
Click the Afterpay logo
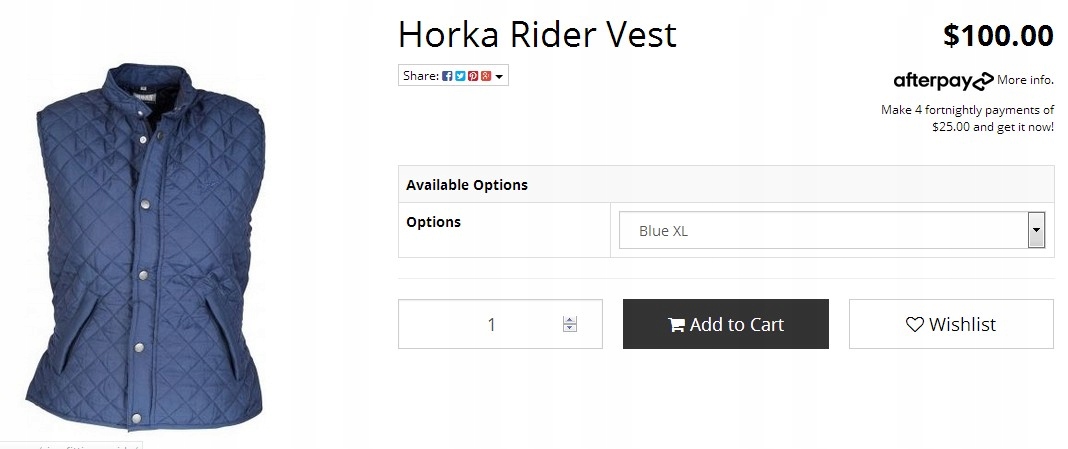coord(942,80)
